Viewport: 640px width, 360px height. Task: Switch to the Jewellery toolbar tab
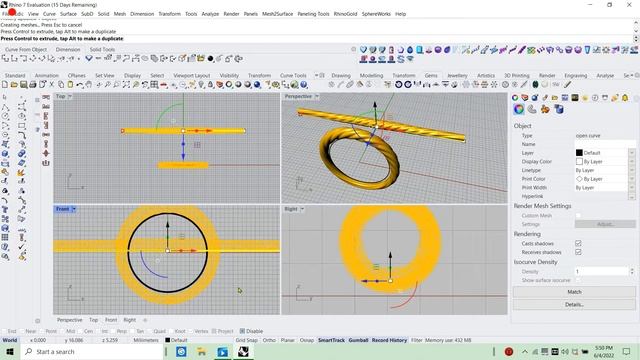point(457,76)
